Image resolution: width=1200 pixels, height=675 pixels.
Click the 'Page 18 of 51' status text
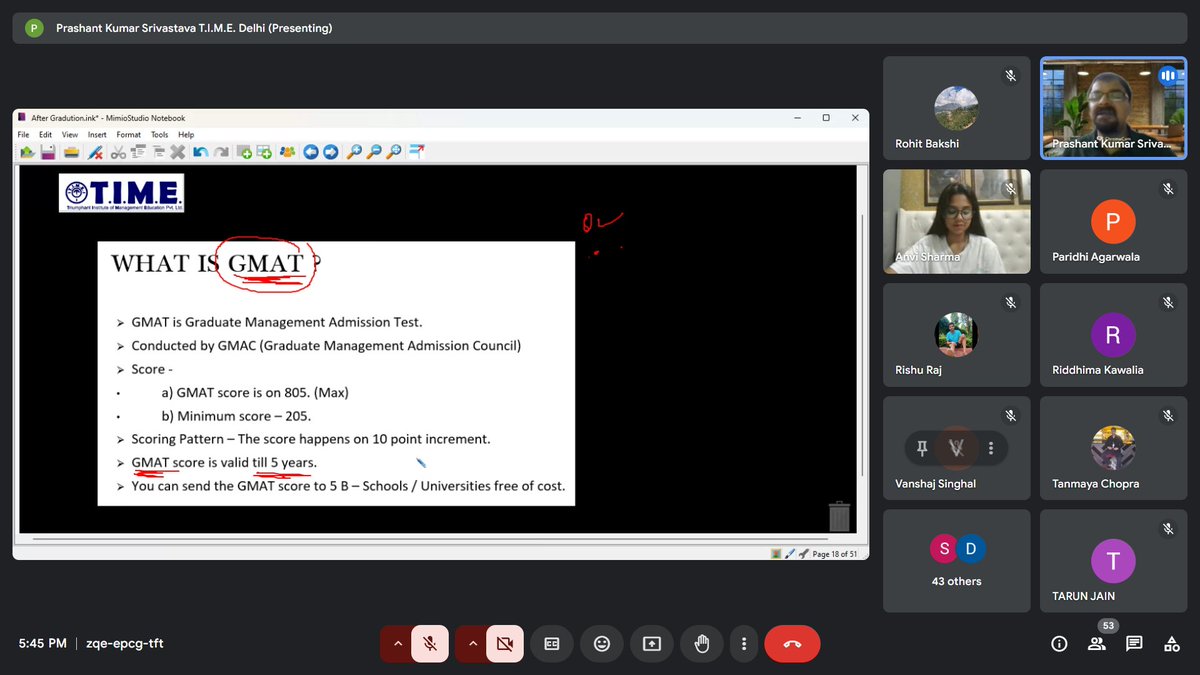[835, 554]
